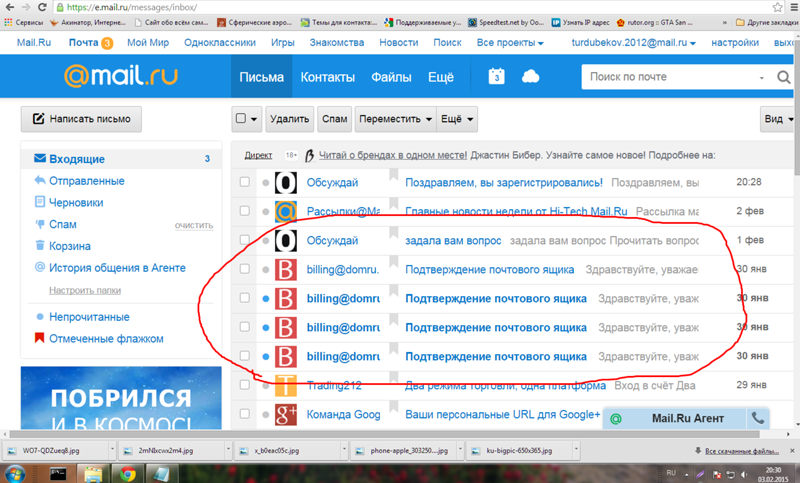Toggle flag on Trading212 message
The height and width of the screenshot is (483, 800).
point(393,377)
